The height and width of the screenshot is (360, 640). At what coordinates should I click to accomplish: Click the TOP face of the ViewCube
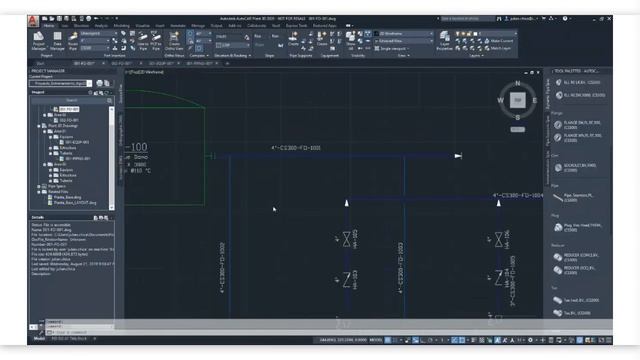pos(518,100)
